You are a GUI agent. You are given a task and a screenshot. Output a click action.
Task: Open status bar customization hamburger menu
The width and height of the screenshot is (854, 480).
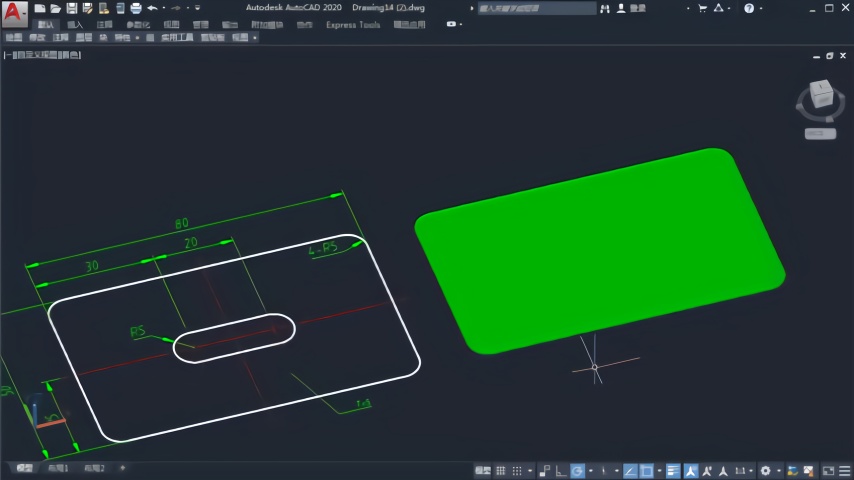(845, 471)
